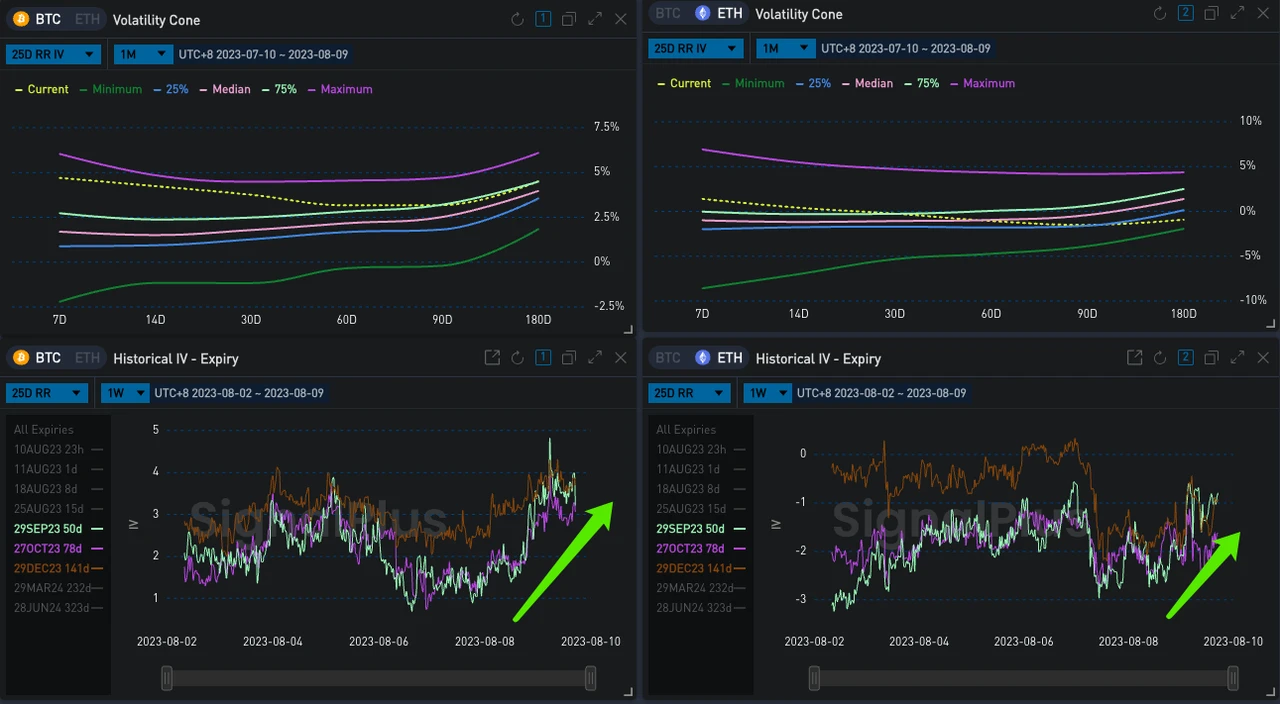Close the ETH Historical IV panel
The width and height of the screenshot is (1280, 704).
click(1263, 357)
